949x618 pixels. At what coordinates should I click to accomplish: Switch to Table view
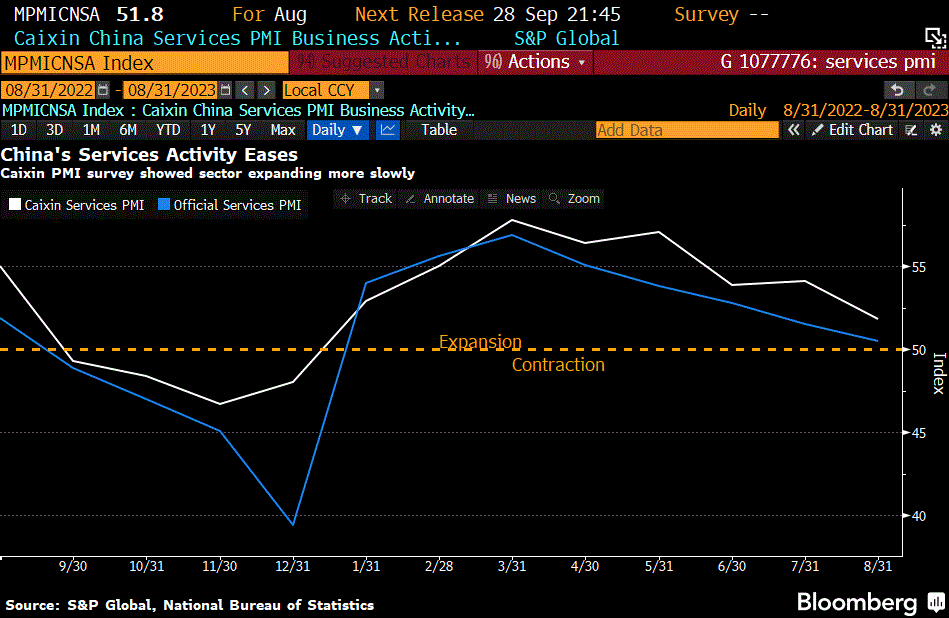[439, 130]
